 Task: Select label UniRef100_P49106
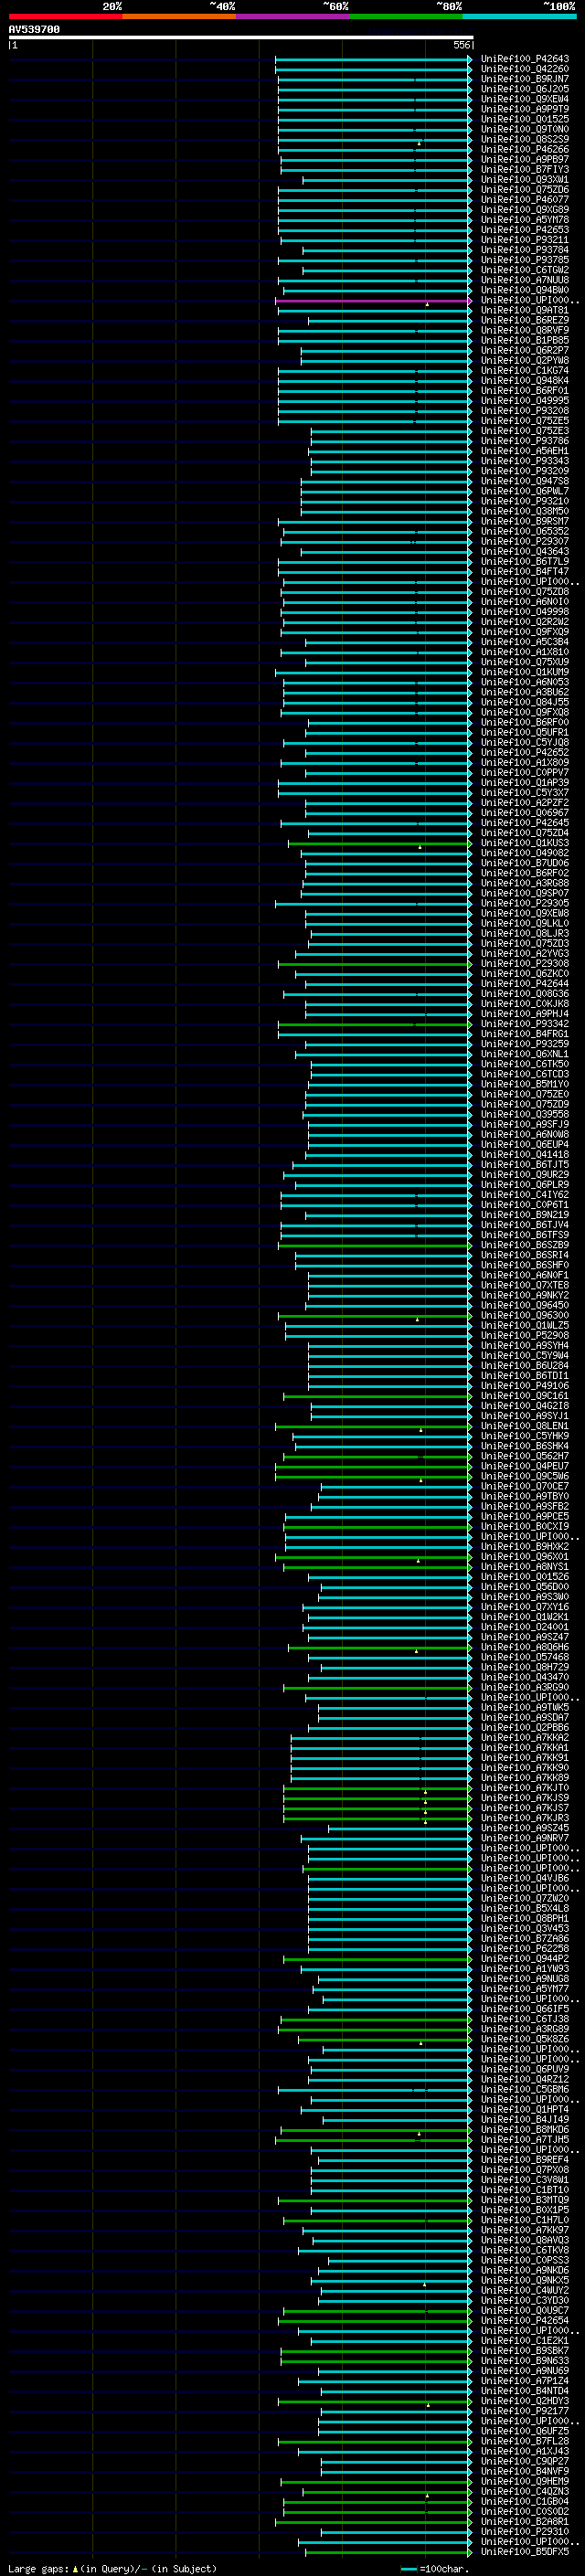[x=525, y=1386]
